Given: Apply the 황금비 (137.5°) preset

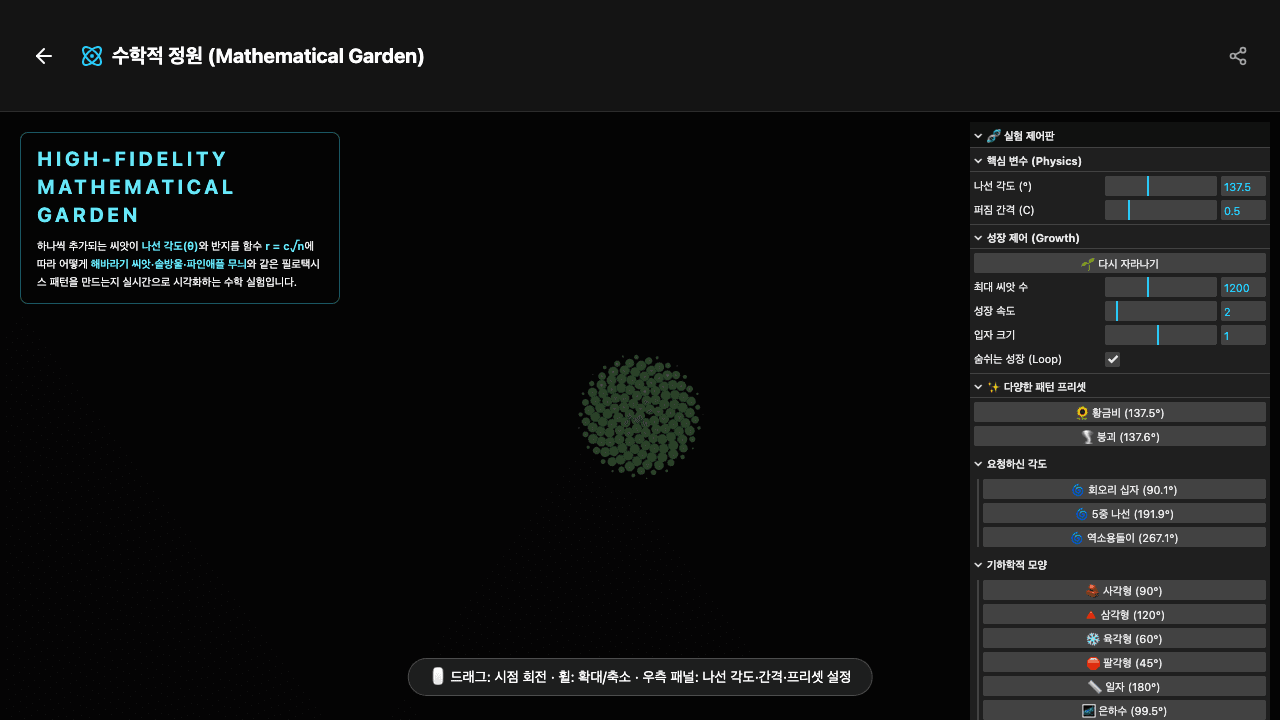Looking at the screenshot, I should (1119, 413).
